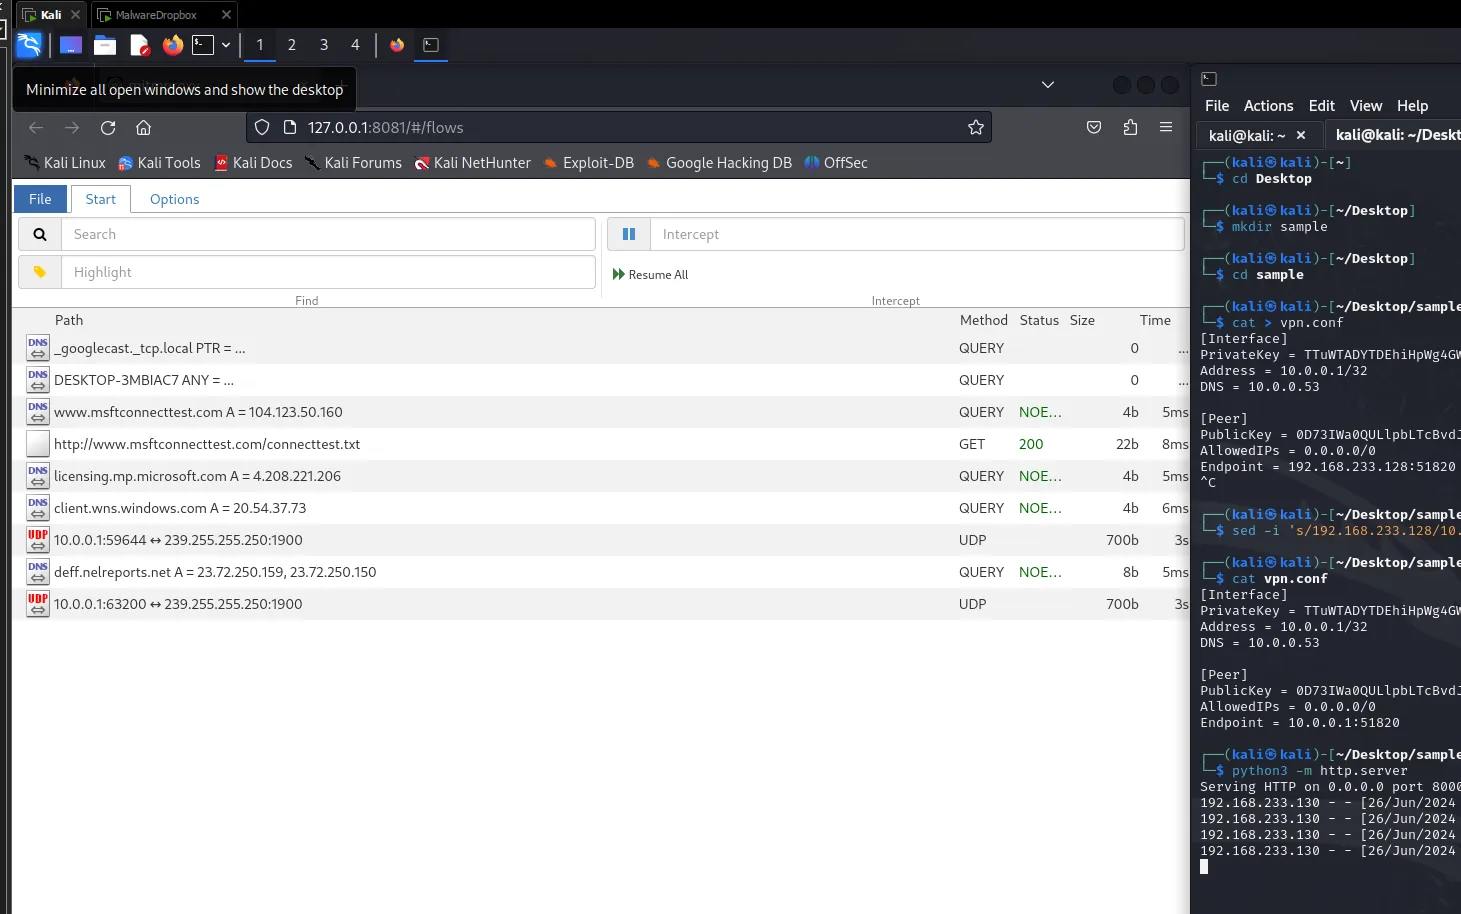This screenshot has height=914, width=1461.
Task: Close the kali@kali: ~ terminal tab
Action: click(1300, 135)
